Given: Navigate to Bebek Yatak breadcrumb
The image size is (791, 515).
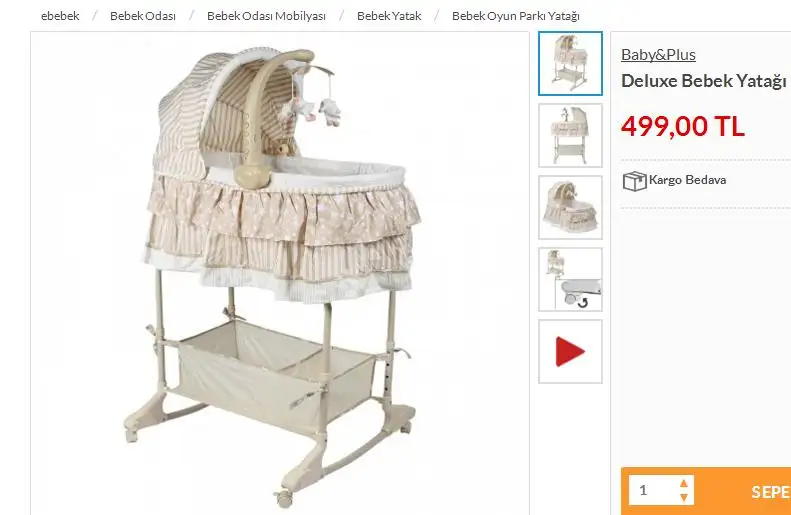Looking at the screenshot, I should 389,16.
